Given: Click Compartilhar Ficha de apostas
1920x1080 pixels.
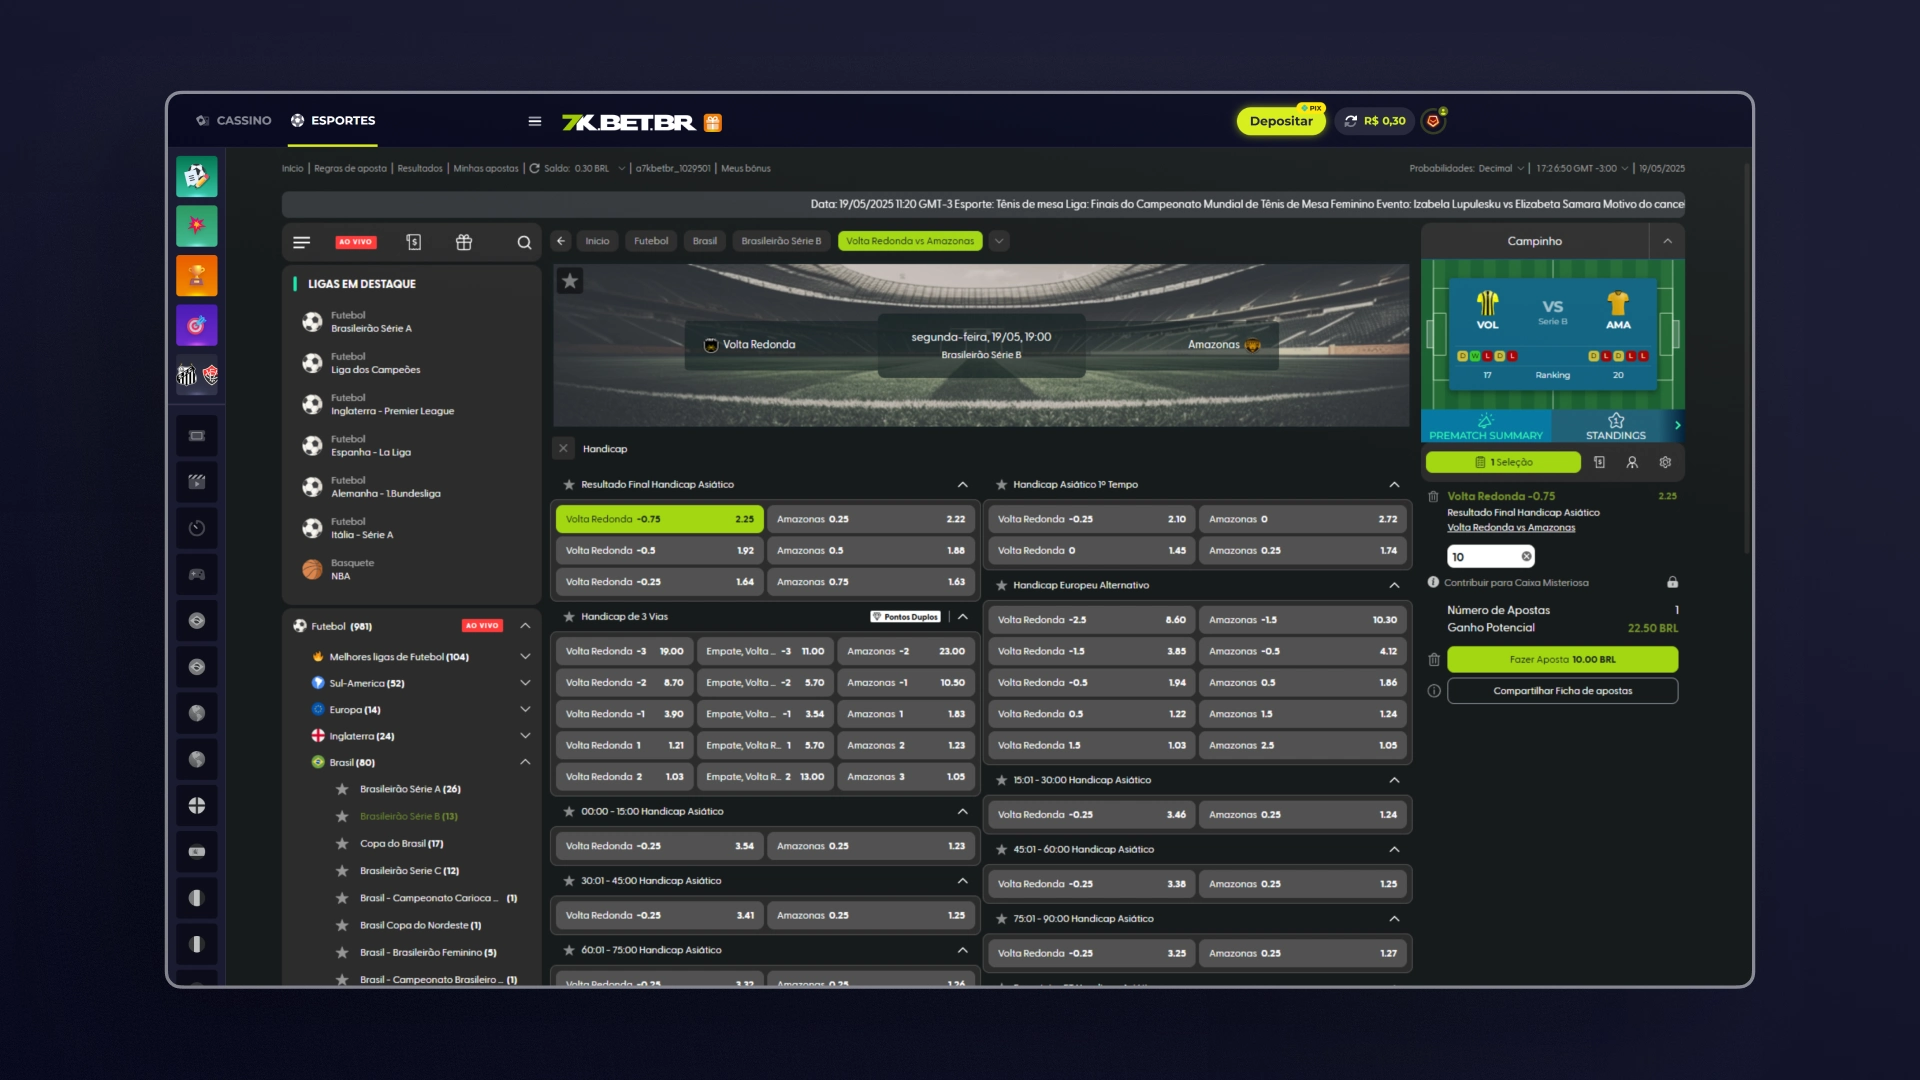Looking at the screenshot, I should point(1562,691).
